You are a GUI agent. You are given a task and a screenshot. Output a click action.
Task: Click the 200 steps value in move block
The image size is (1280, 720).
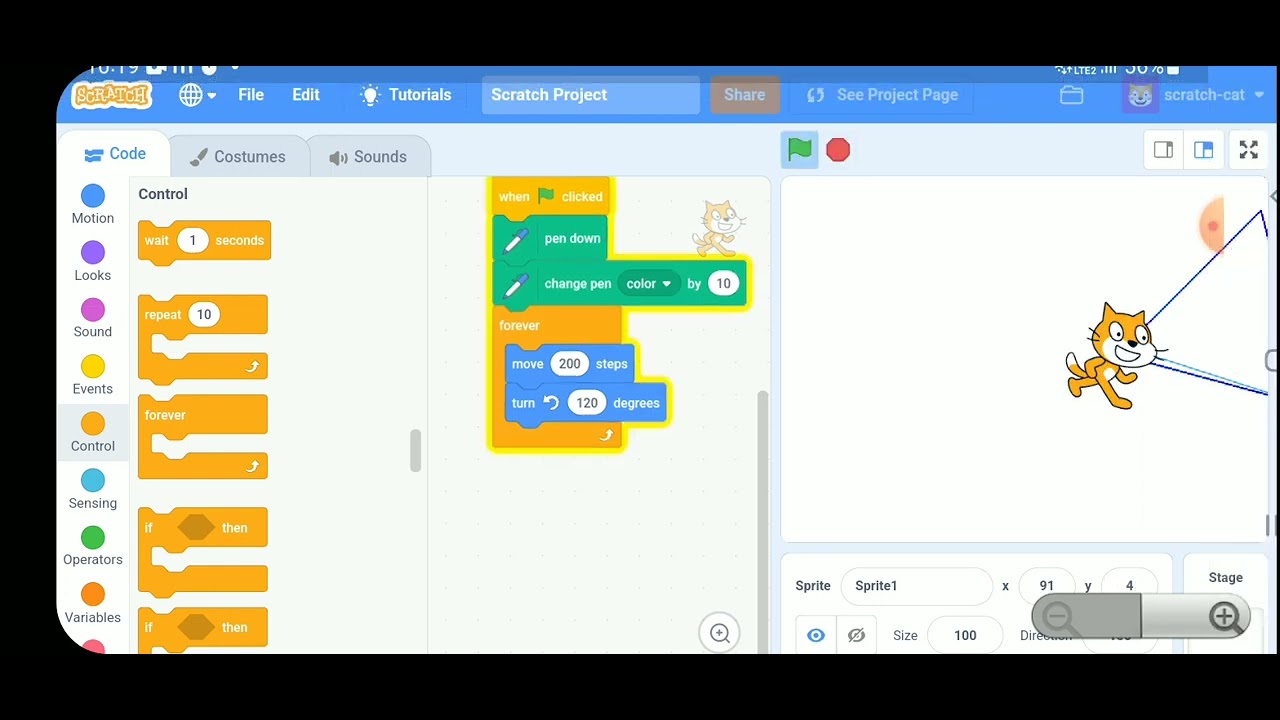pos(569,364)
